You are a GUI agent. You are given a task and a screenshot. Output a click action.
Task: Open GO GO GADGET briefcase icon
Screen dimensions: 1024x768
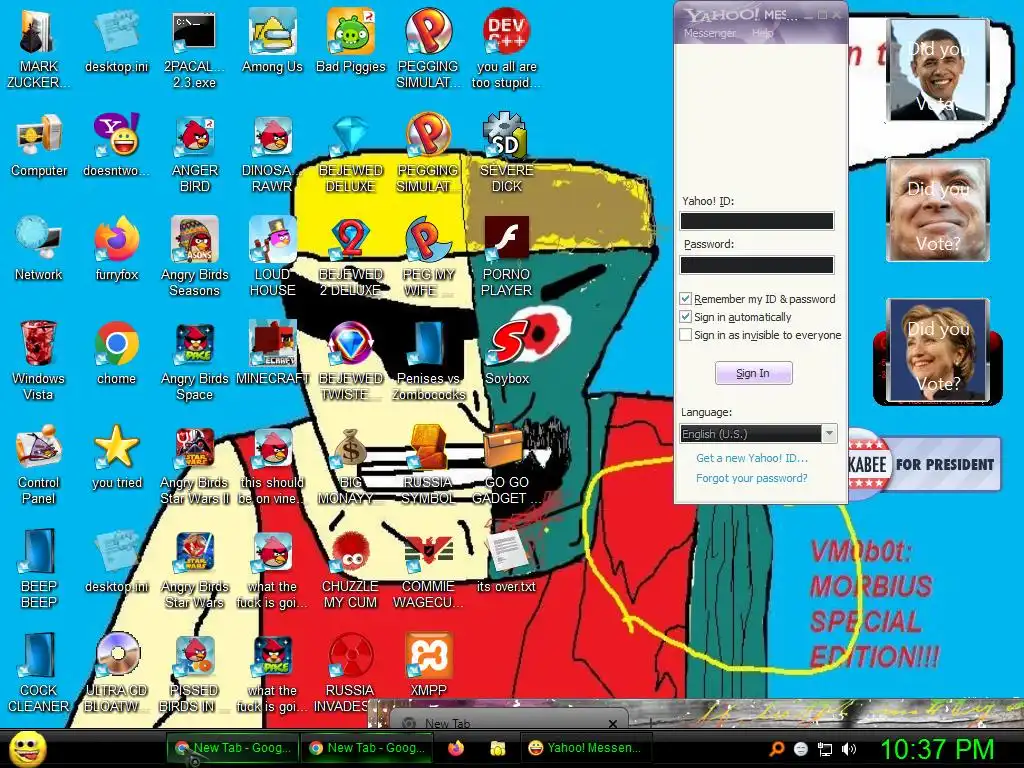pos(506,465)
